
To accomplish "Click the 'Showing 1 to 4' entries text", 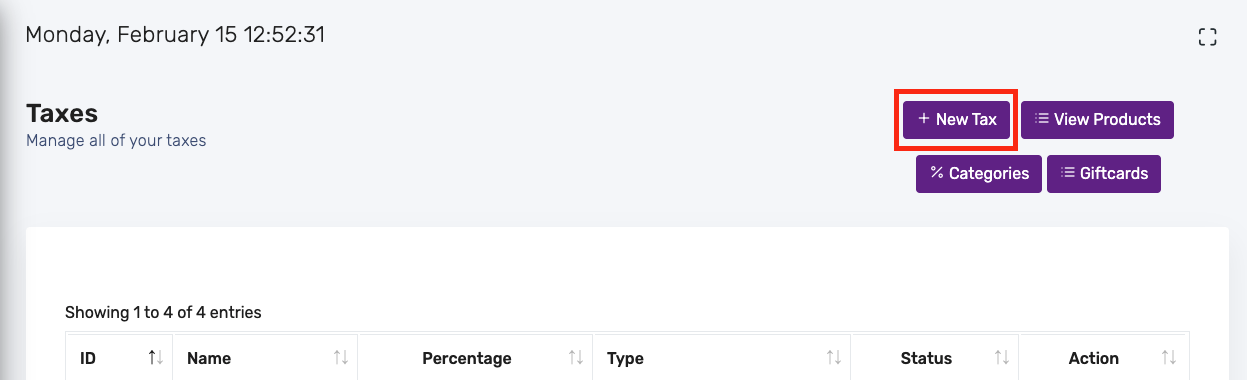I will [x=163, y=312].
